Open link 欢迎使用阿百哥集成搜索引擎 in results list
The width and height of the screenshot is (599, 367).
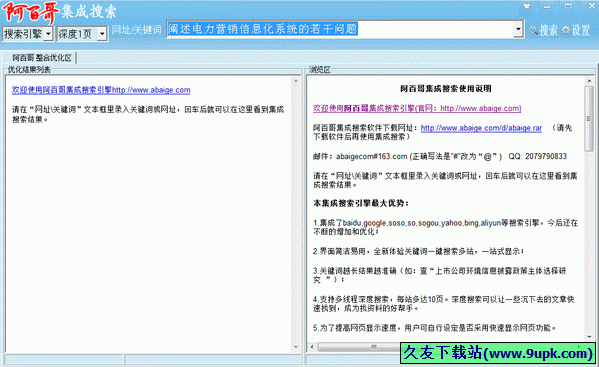101,90
